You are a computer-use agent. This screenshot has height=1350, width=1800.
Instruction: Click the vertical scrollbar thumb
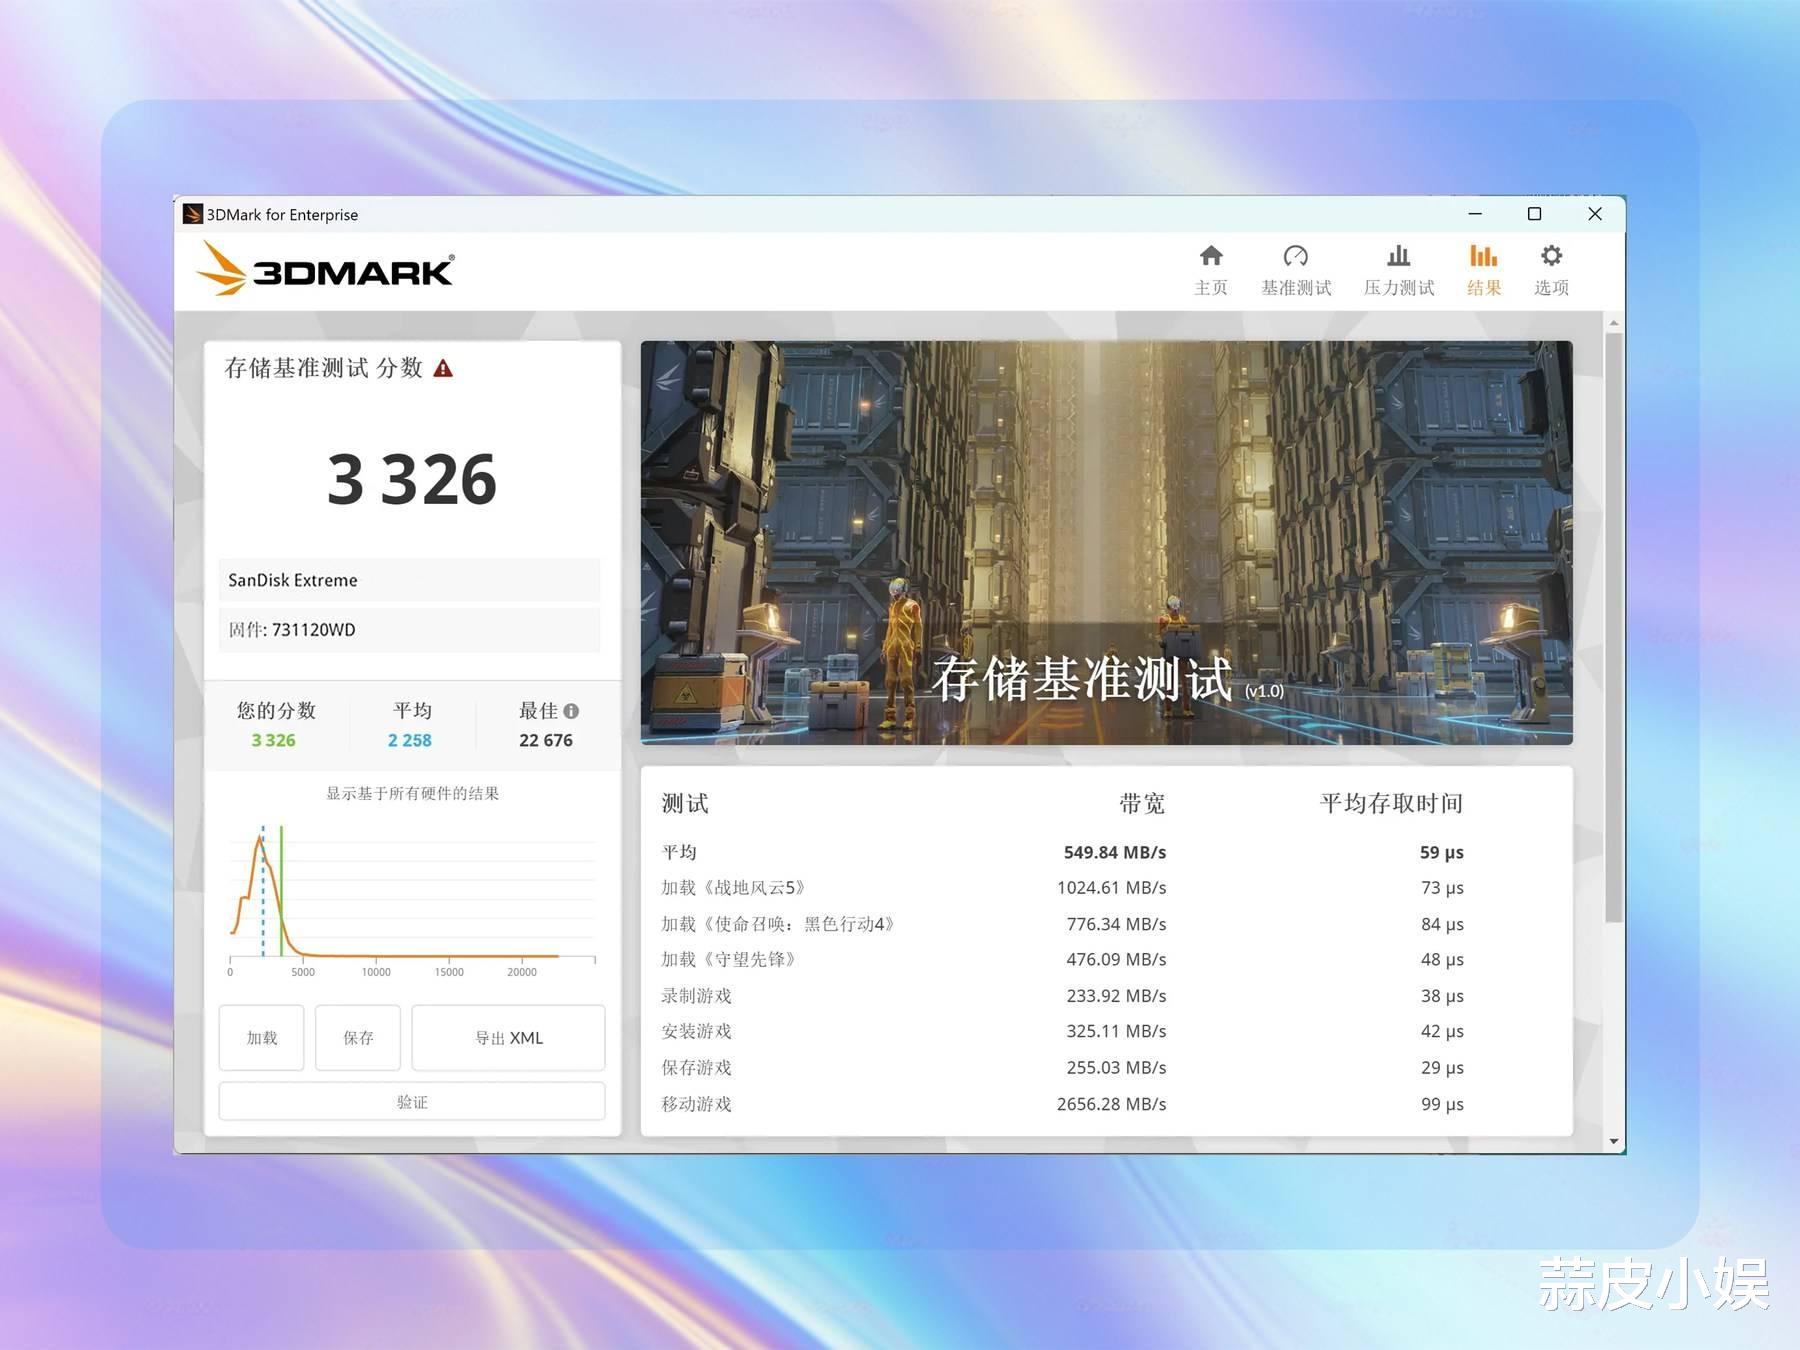click(1613, 627)
